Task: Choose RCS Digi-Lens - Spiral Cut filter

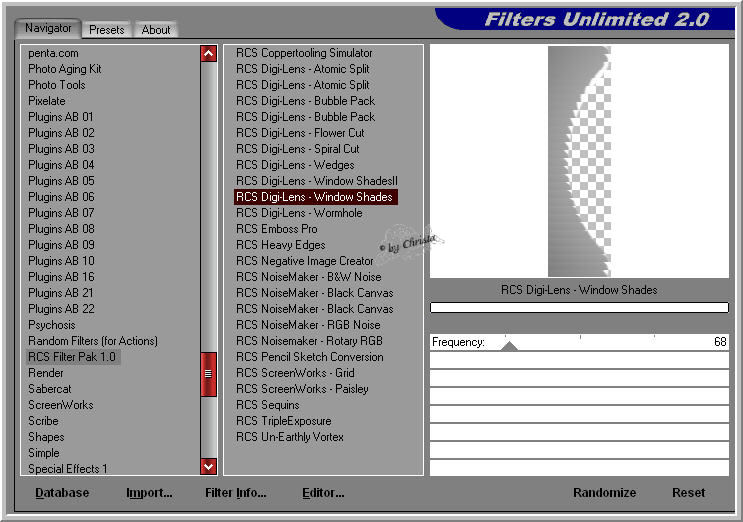Action: click(298, 149)
